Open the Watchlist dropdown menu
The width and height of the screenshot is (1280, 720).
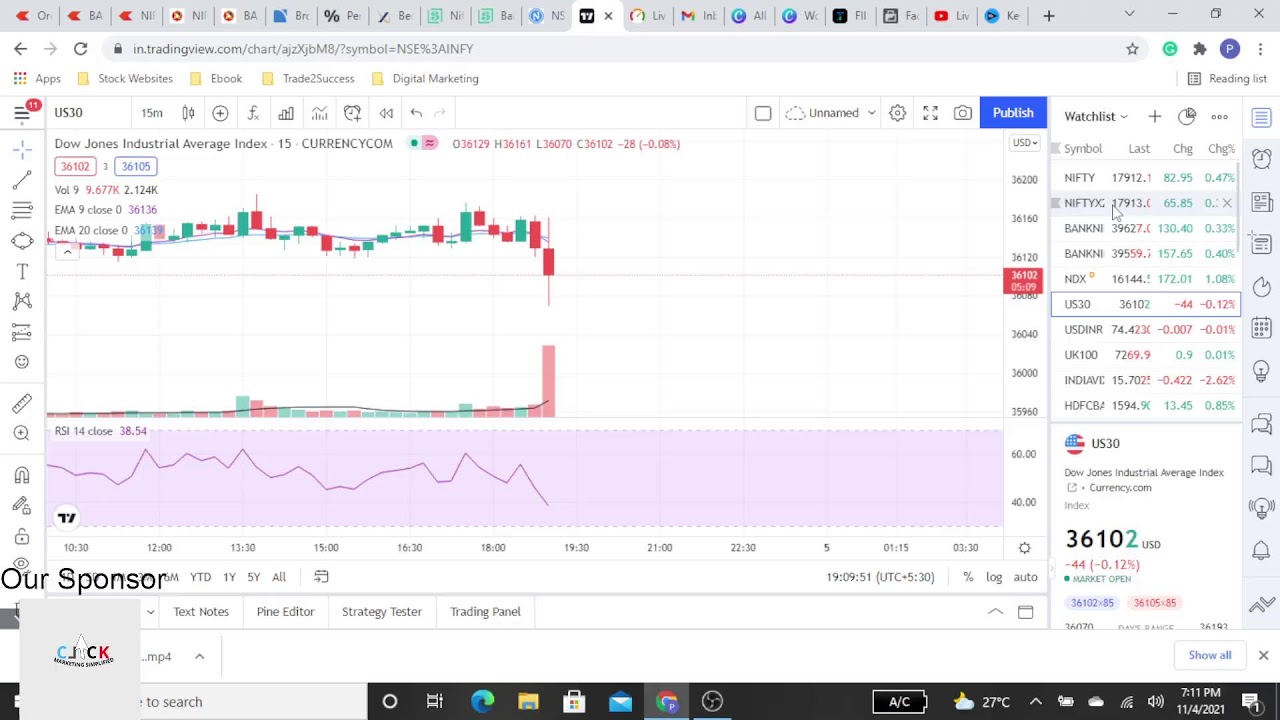pos(1096,117)
